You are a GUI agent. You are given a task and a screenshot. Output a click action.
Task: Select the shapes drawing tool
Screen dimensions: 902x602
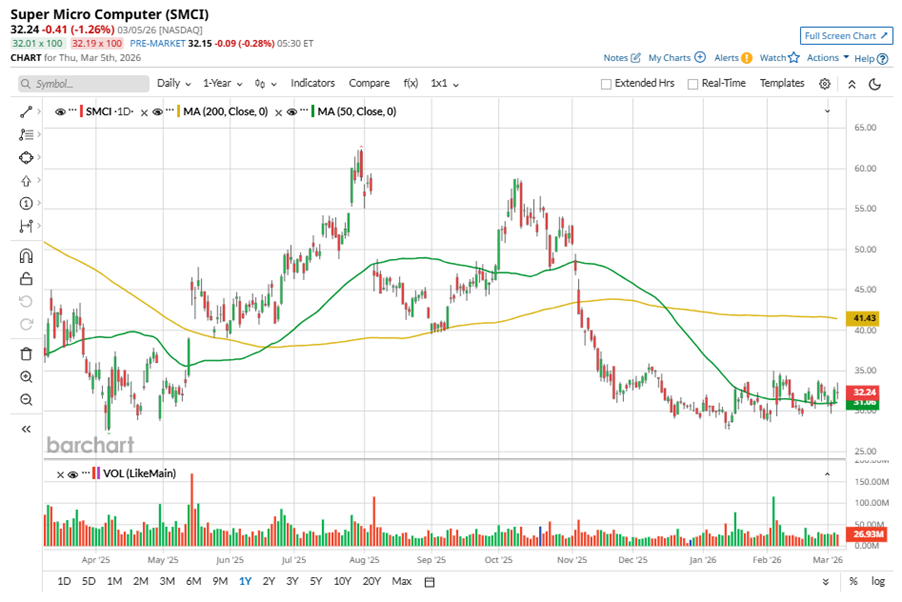point(26,157)
